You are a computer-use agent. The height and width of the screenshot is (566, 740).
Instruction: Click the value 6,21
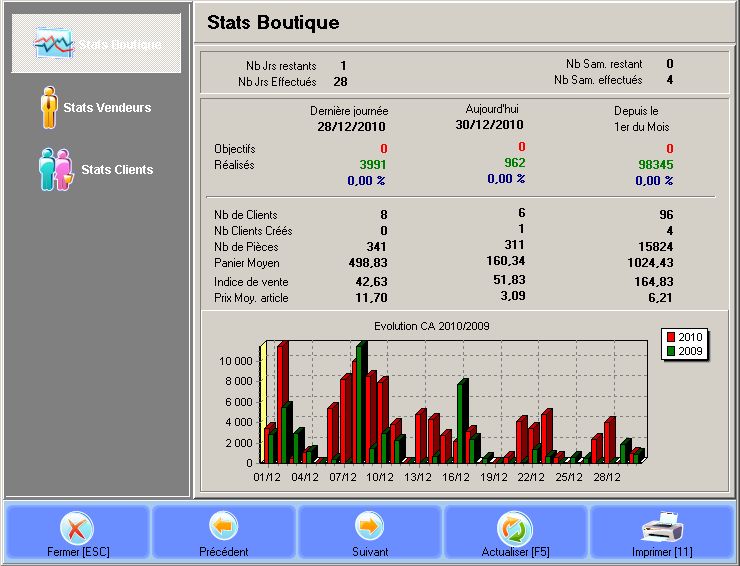coord(660,298)
